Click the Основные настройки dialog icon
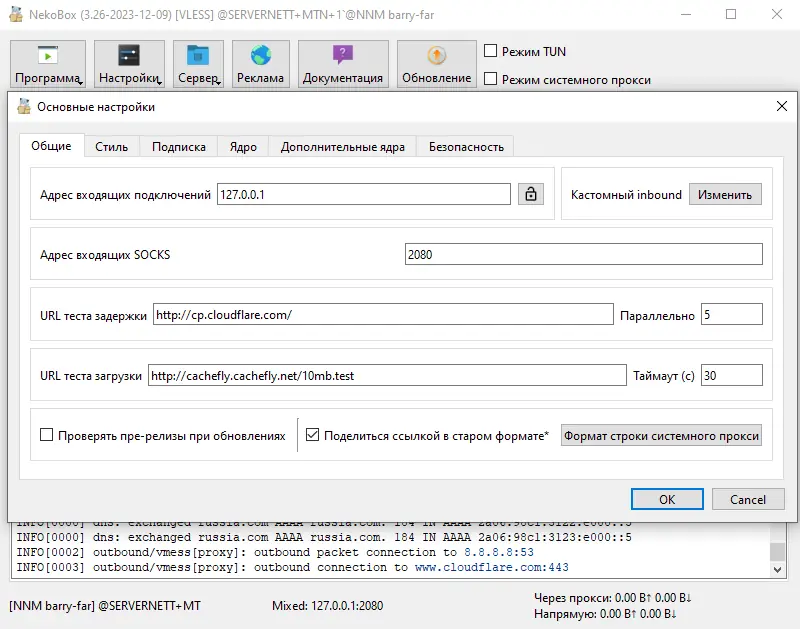 [24, 106]
